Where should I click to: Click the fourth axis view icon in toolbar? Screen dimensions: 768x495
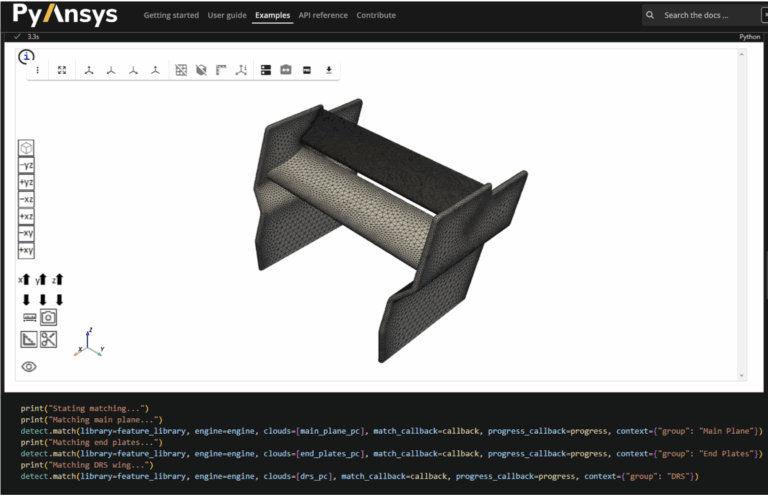pos(155,70)
